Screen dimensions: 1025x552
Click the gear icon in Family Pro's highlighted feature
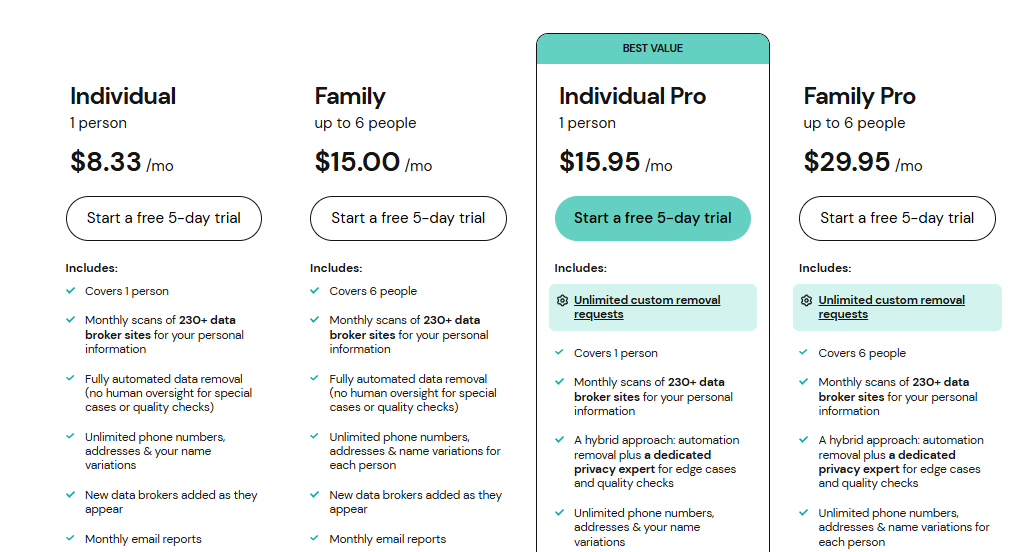(806, 300)
